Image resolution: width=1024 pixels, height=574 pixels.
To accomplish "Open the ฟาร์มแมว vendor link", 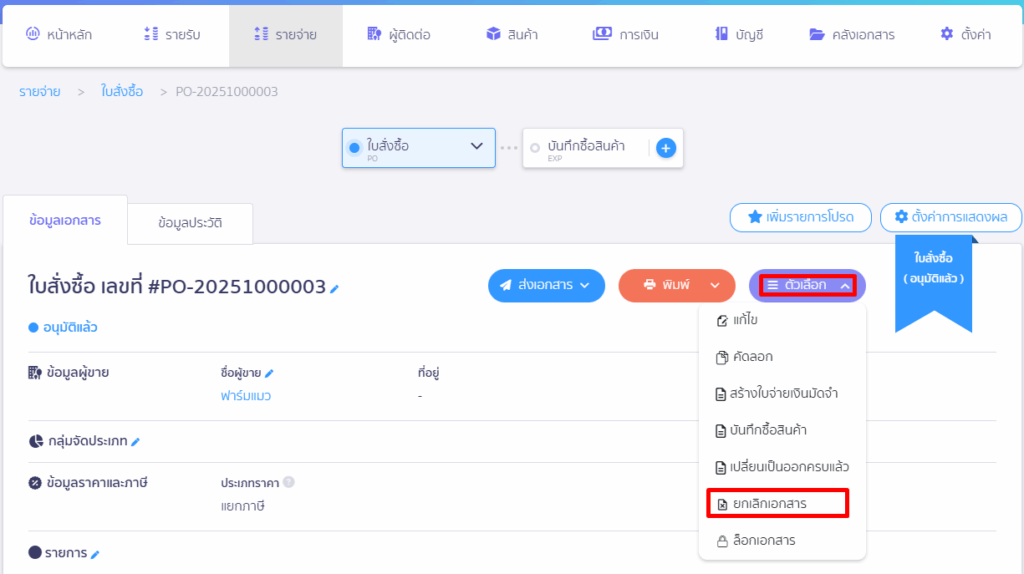I will click(x=246, y=396).
